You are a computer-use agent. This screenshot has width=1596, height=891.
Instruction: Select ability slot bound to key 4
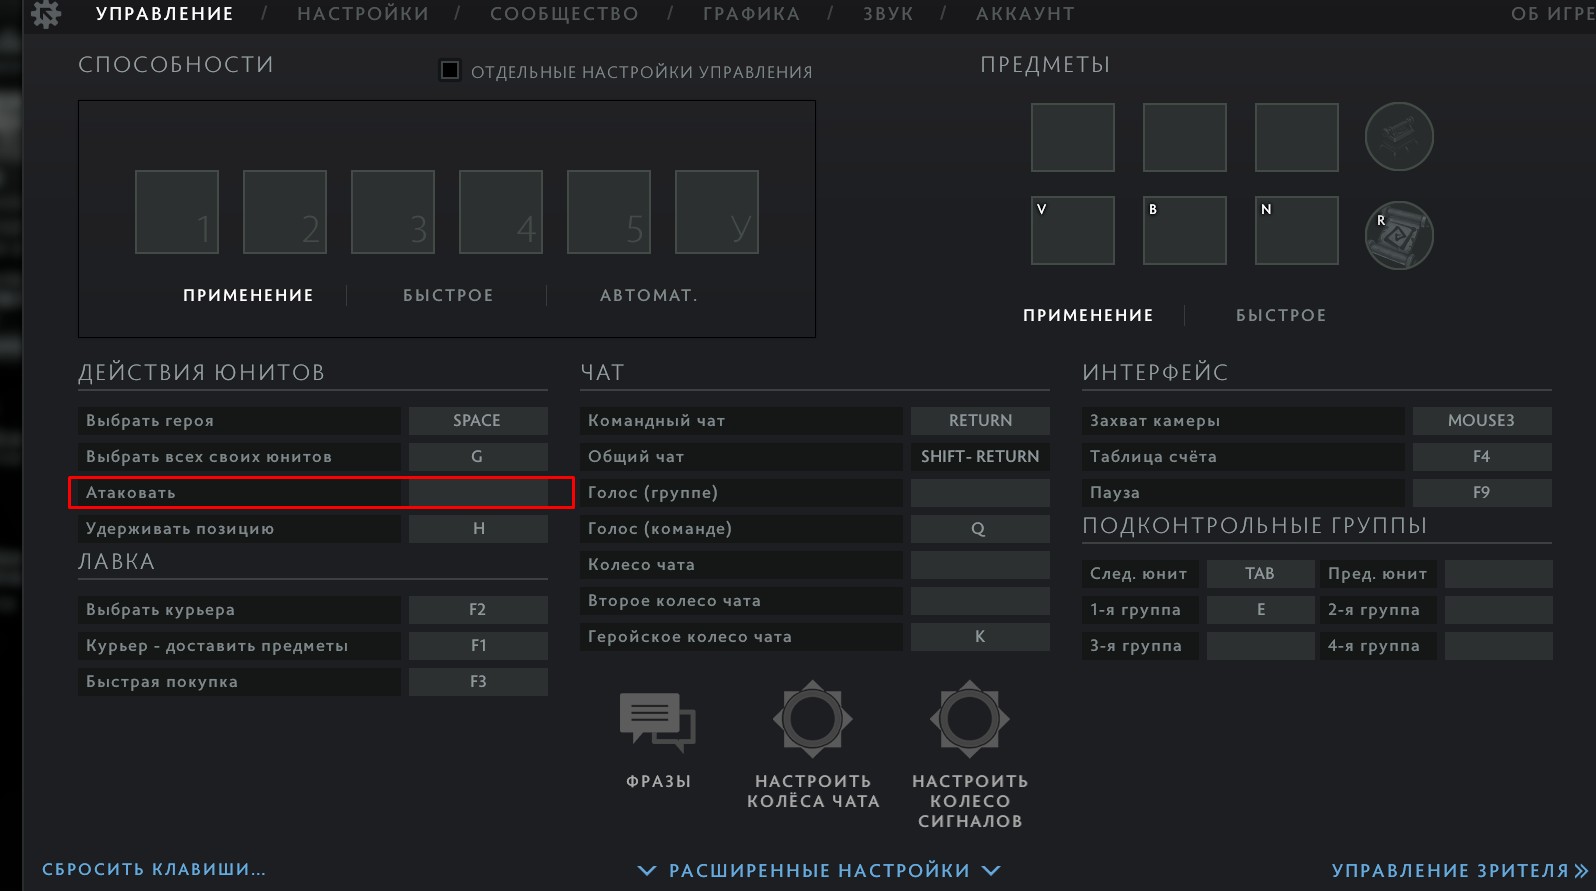pyautogui.click(x=501, y=212)
